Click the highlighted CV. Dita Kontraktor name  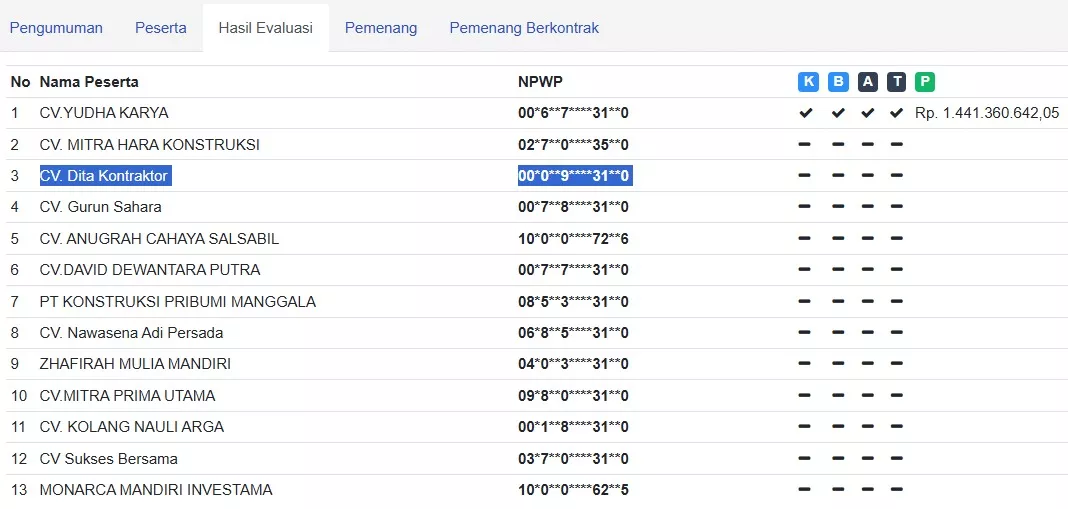[x=105, y=176]
